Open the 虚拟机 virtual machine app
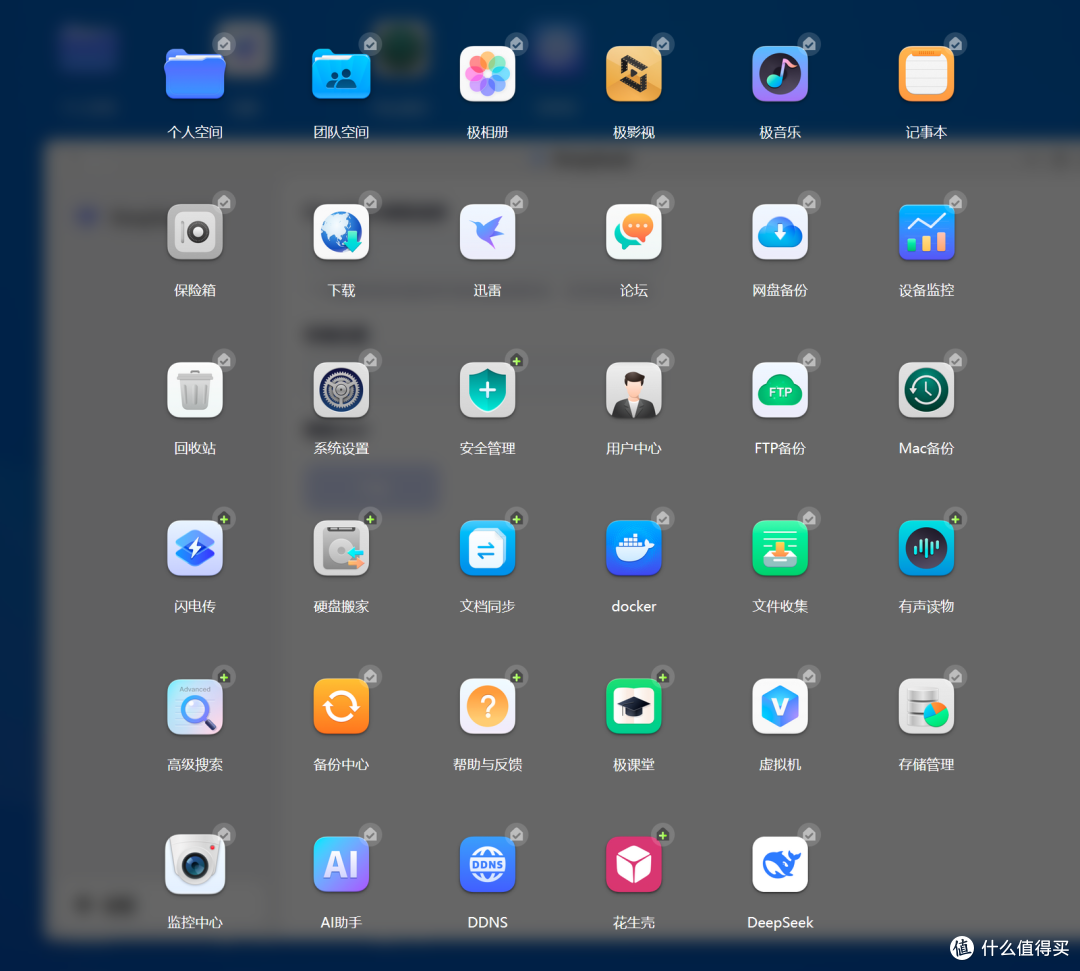1080x971 pixels. (780, 707)
